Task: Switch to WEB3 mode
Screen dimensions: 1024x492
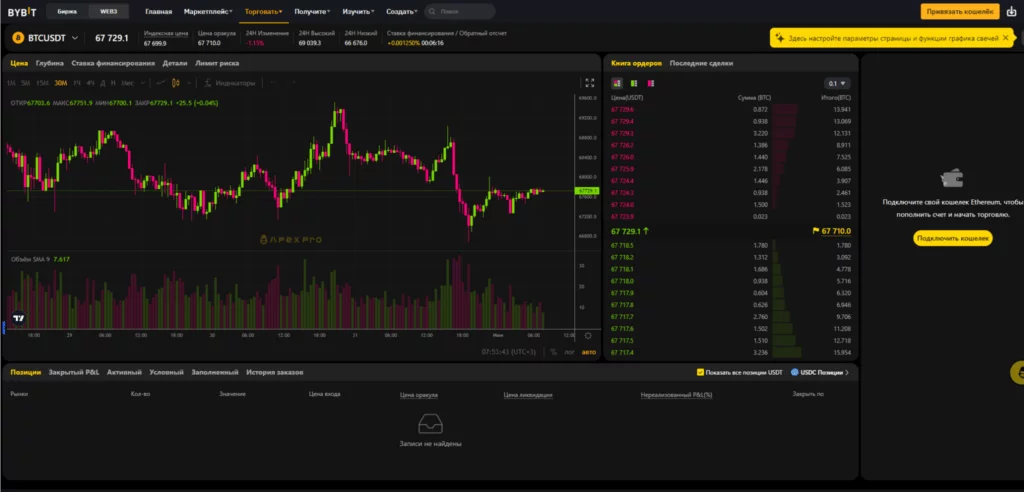Action: point(108,12)
